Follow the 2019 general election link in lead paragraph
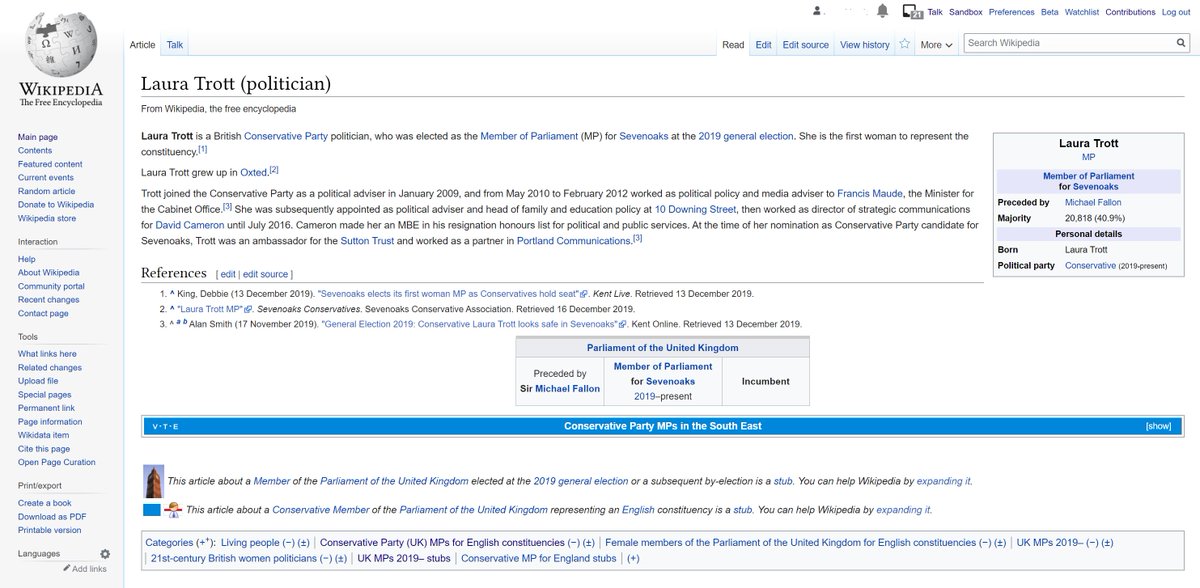This screenshot has height=588, width=1200. click(745, 136)
